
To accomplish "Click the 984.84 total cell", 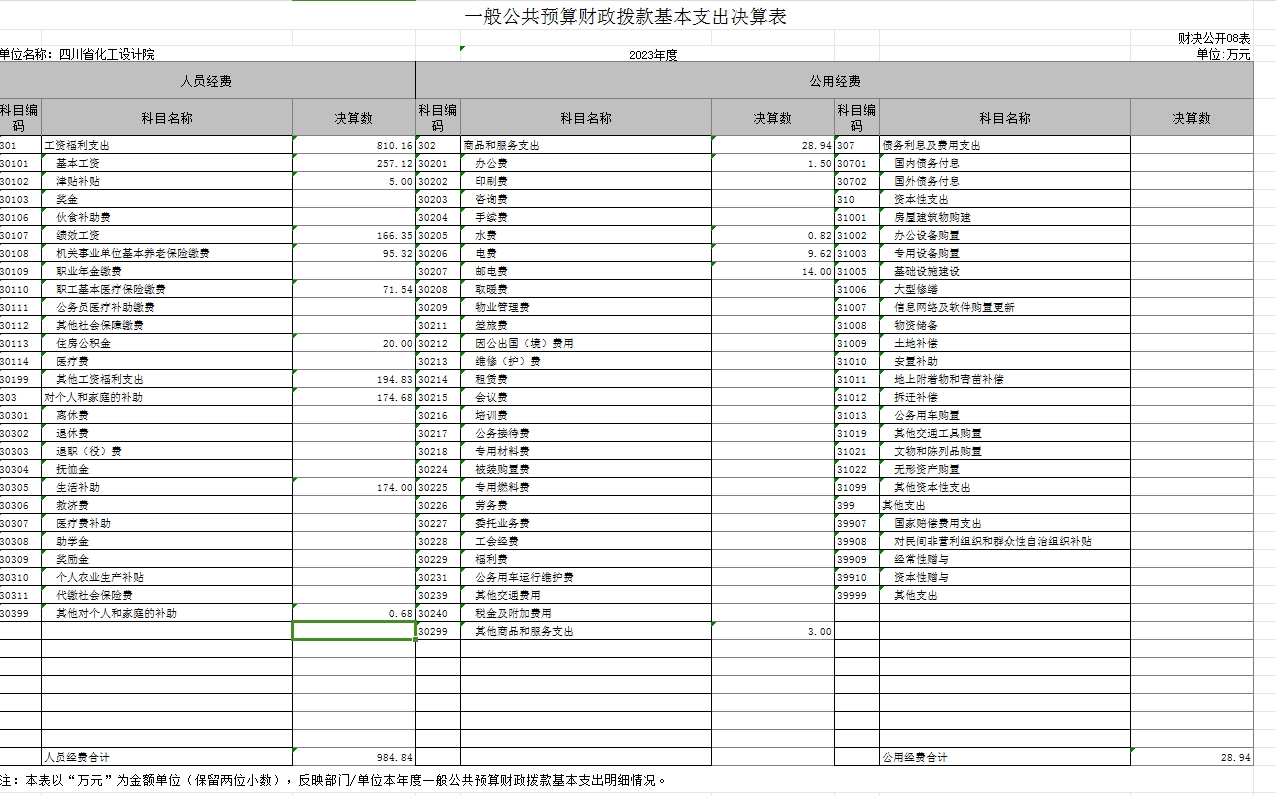I will click(354, 757).
